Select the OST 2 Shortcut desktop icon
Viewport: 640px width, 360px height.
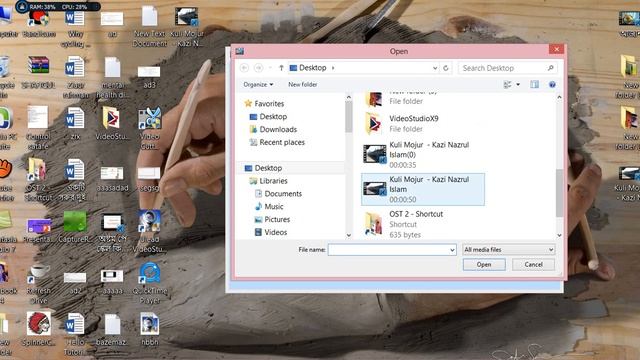click(38, 180)
